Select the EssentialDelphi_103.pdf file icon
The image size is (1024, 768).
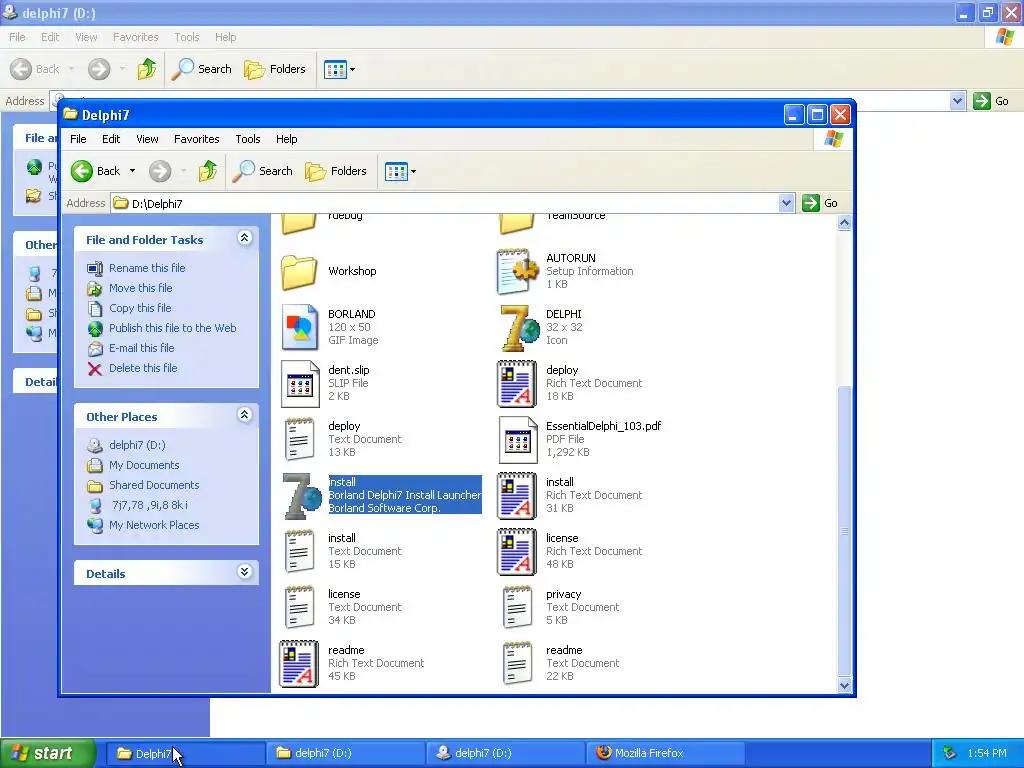click(518, 440)
